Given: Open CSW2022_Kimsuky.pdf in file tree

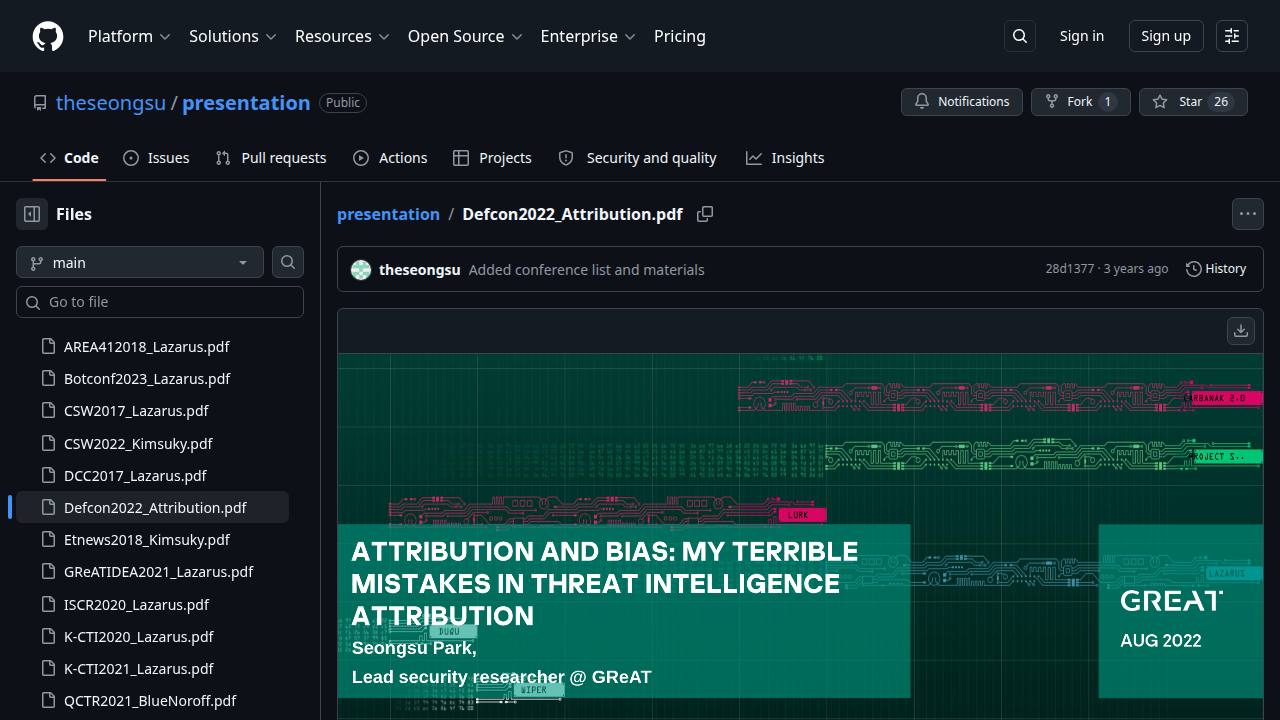Looking at the screenshot, I should click(138, 443).
